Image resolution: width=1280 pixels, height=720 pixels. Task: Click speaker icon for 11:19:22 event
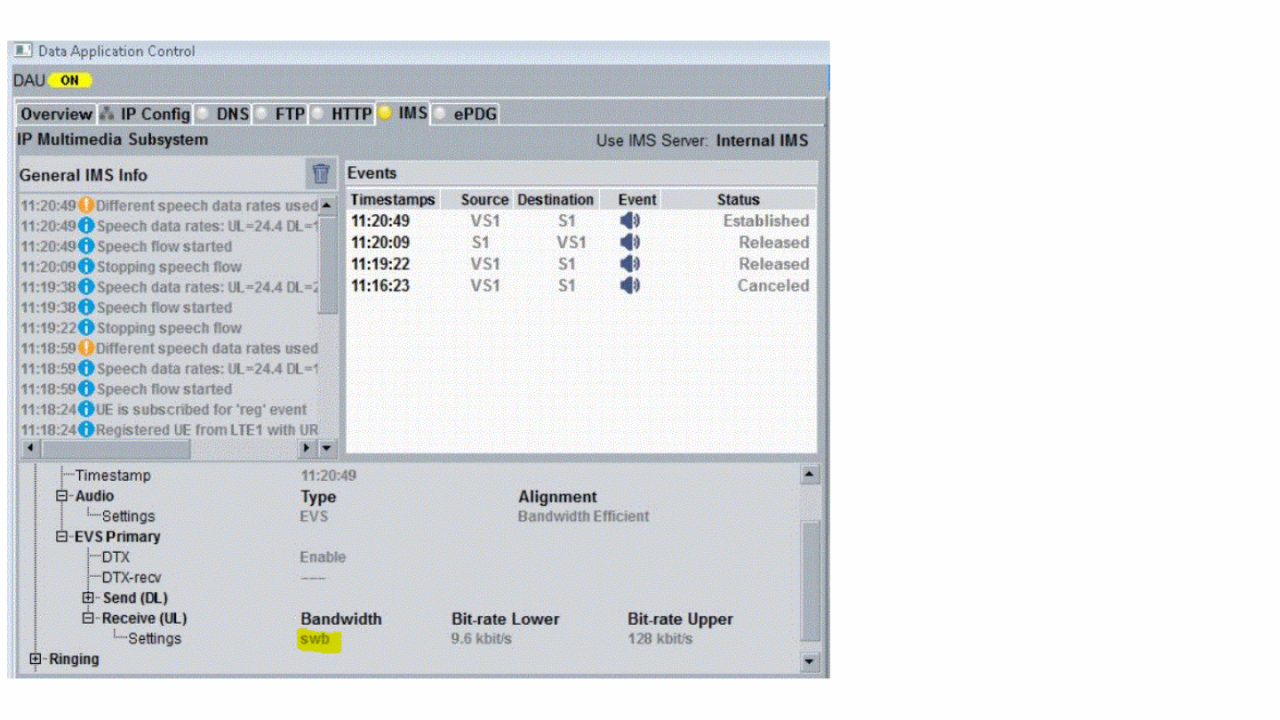pyautogui.click(x=629, y=264)
